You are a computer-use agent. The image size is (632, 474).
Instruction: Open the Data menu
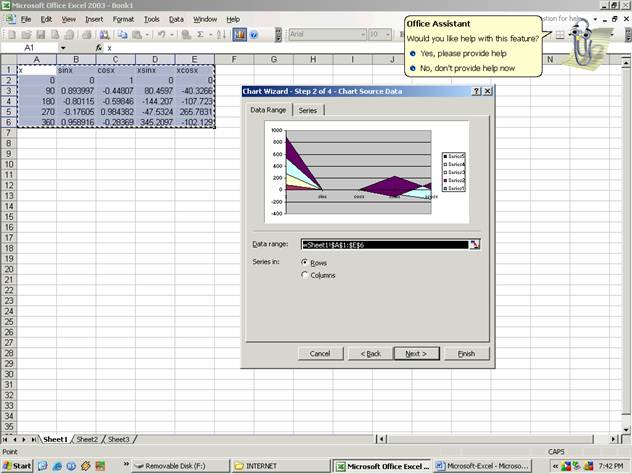[176, 19]
